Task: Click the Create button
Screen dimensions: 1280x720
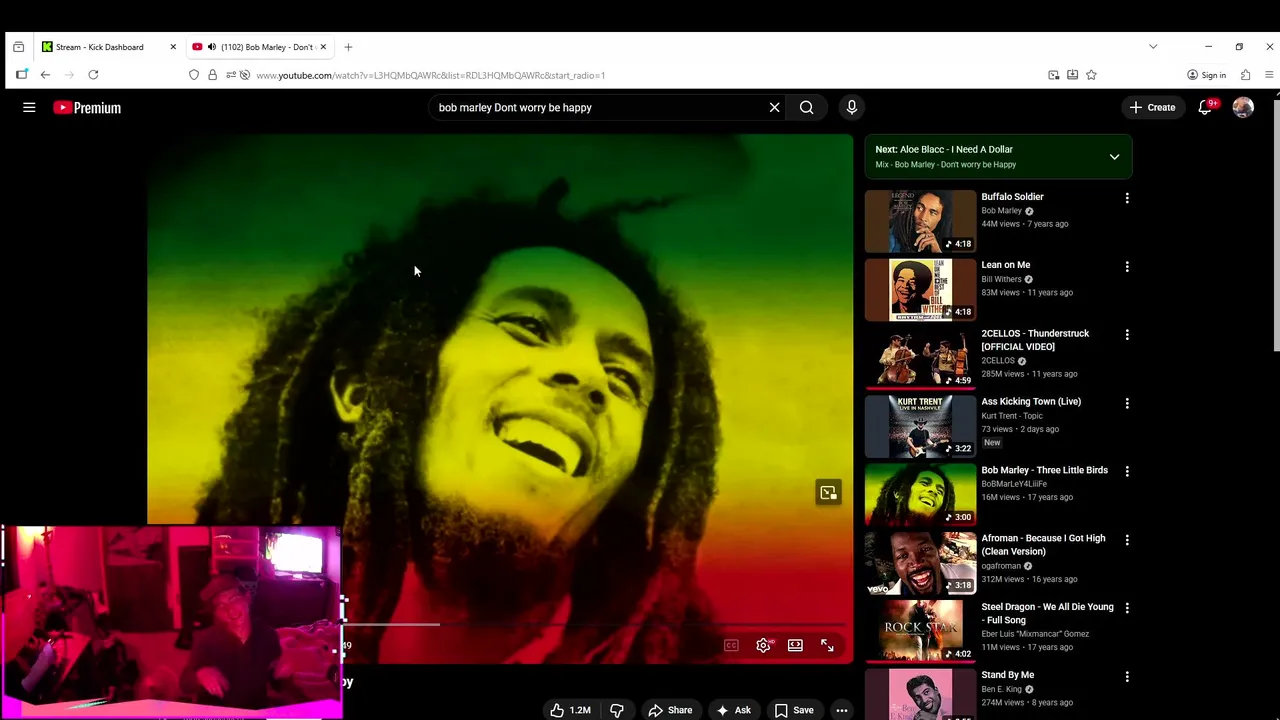Action: pyautogui.click(x=1153, y=107)
